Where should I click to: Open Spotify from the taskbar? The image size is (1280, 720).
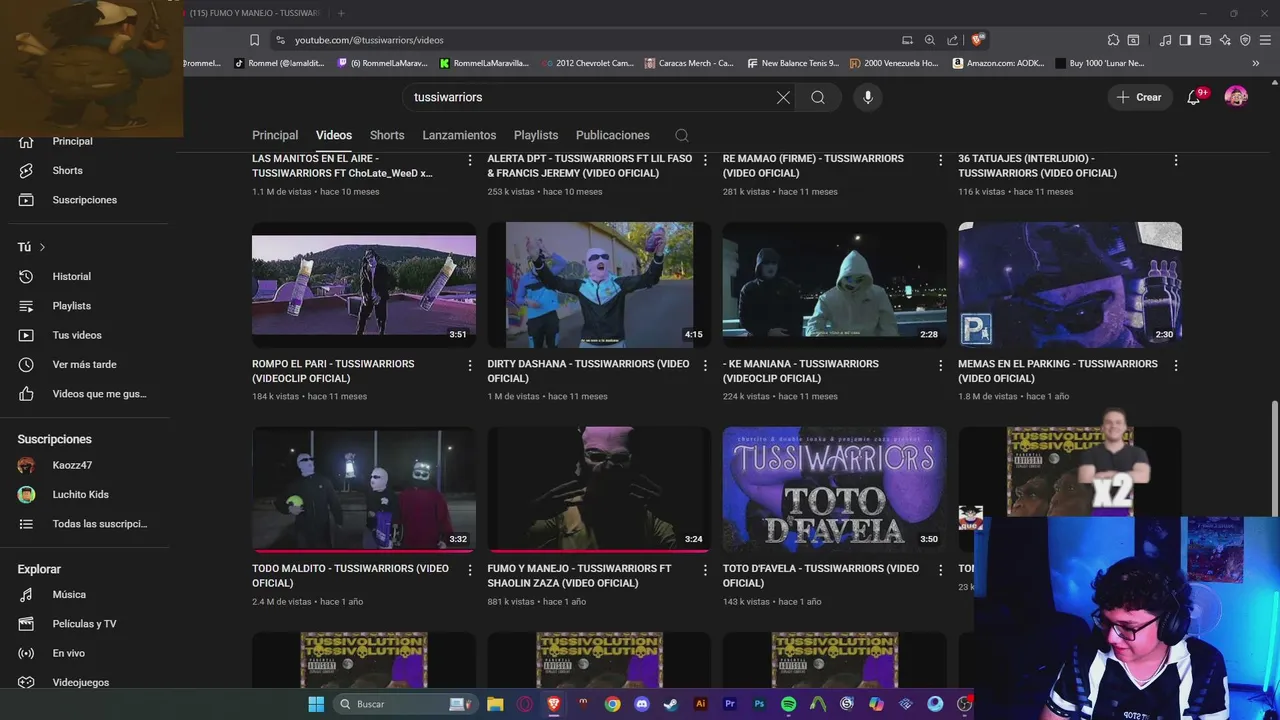788,704
